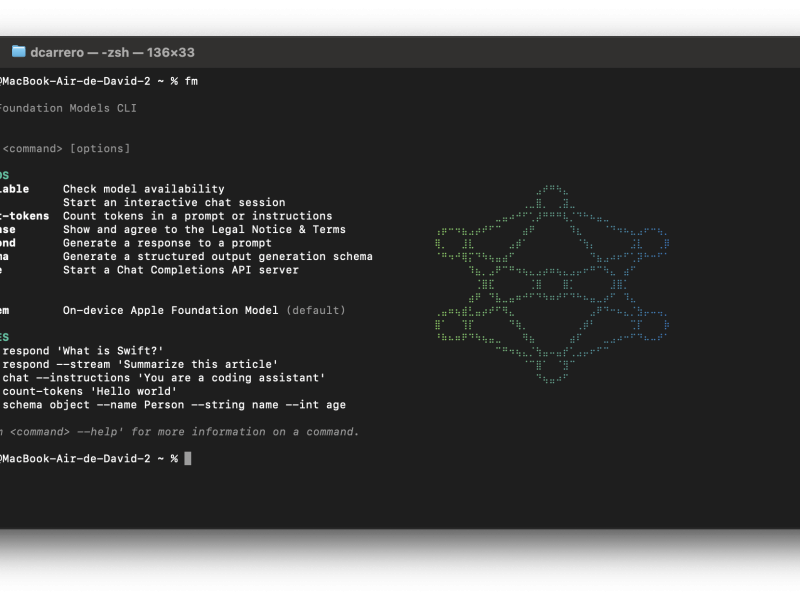This screenshot has height=600, width=800.
Task: Click the folder icon in the title bar
Action: tap(18, 52)
